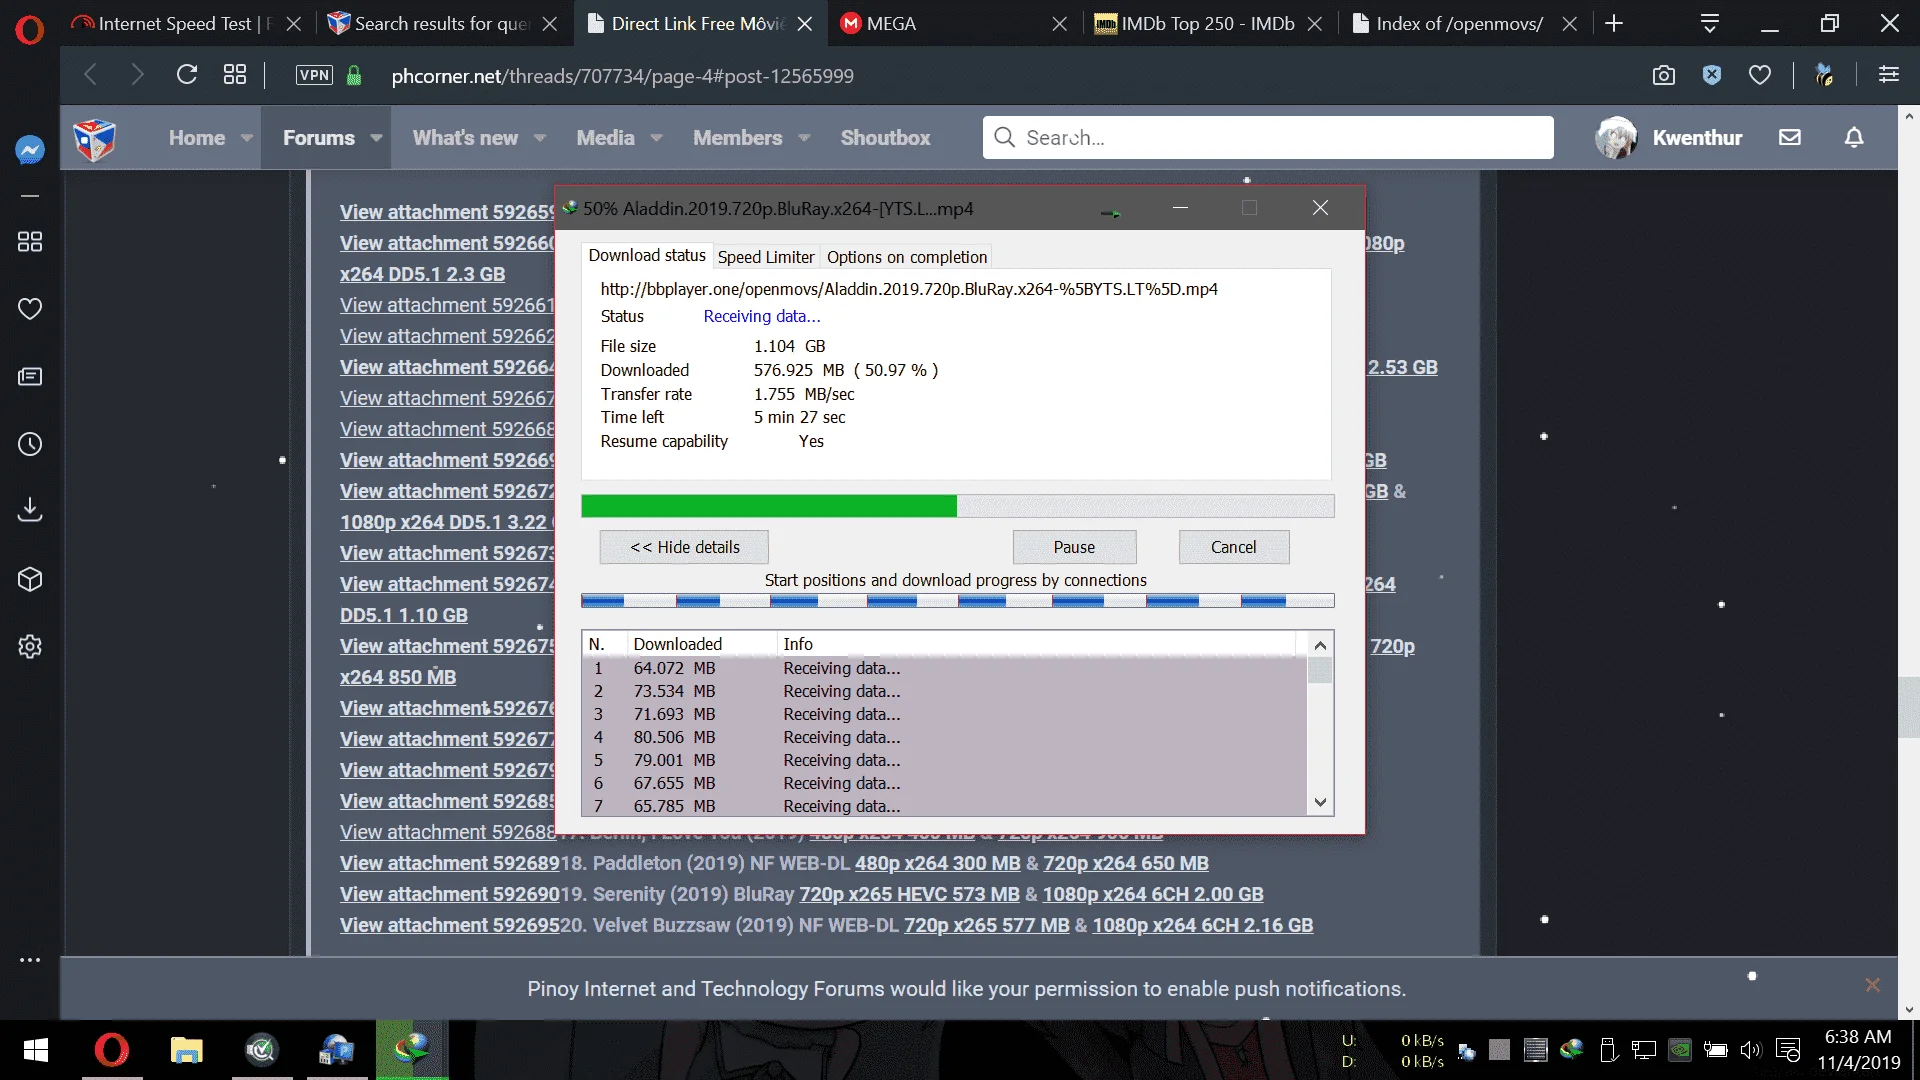The width and height of the screenshot is (1920, 1080).
Task: Click download URL text in dialog
Action: pos(909,289)
